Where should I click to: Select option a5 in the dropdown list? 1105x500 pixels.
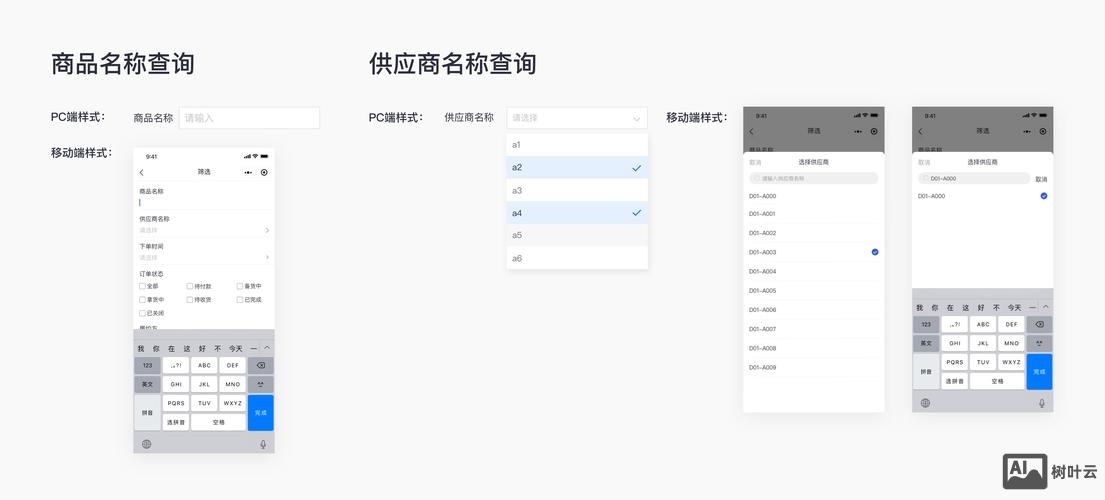coord(576,235)
